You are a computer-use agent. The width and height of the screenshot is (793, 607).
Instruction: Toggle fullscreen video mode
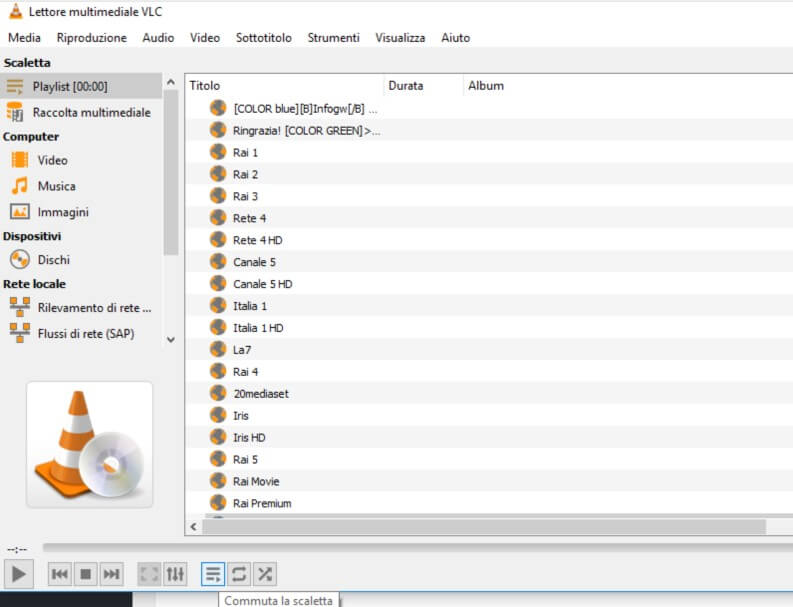[149, 574]
